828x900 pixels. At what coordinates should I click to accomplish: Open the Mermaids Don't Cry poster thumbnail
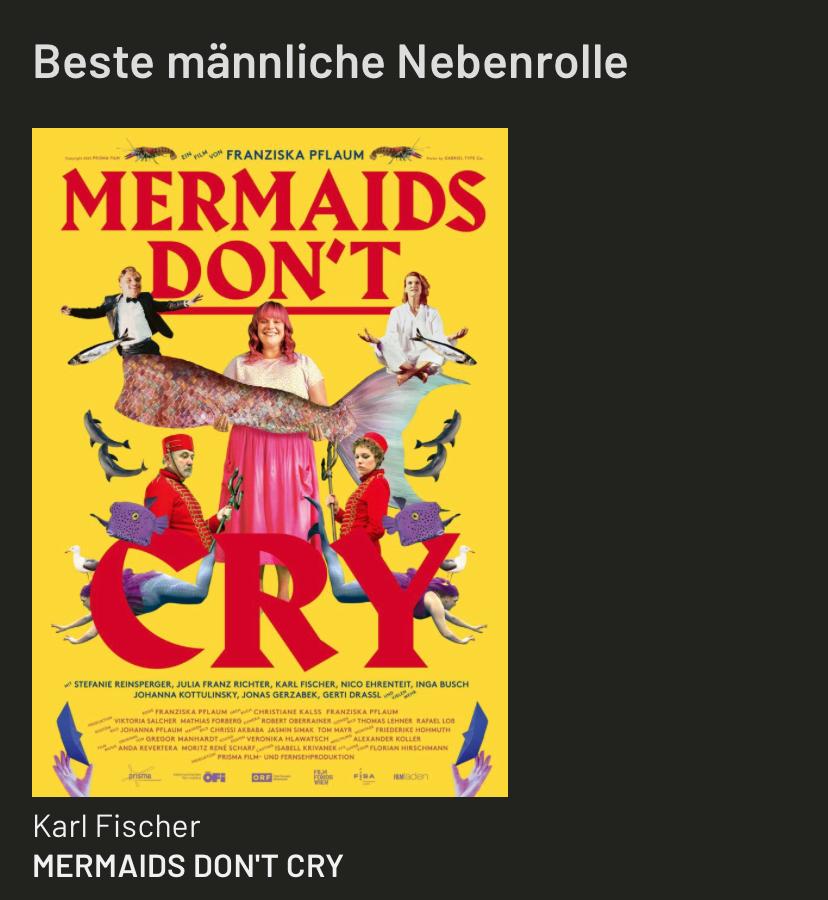[270, 462]
